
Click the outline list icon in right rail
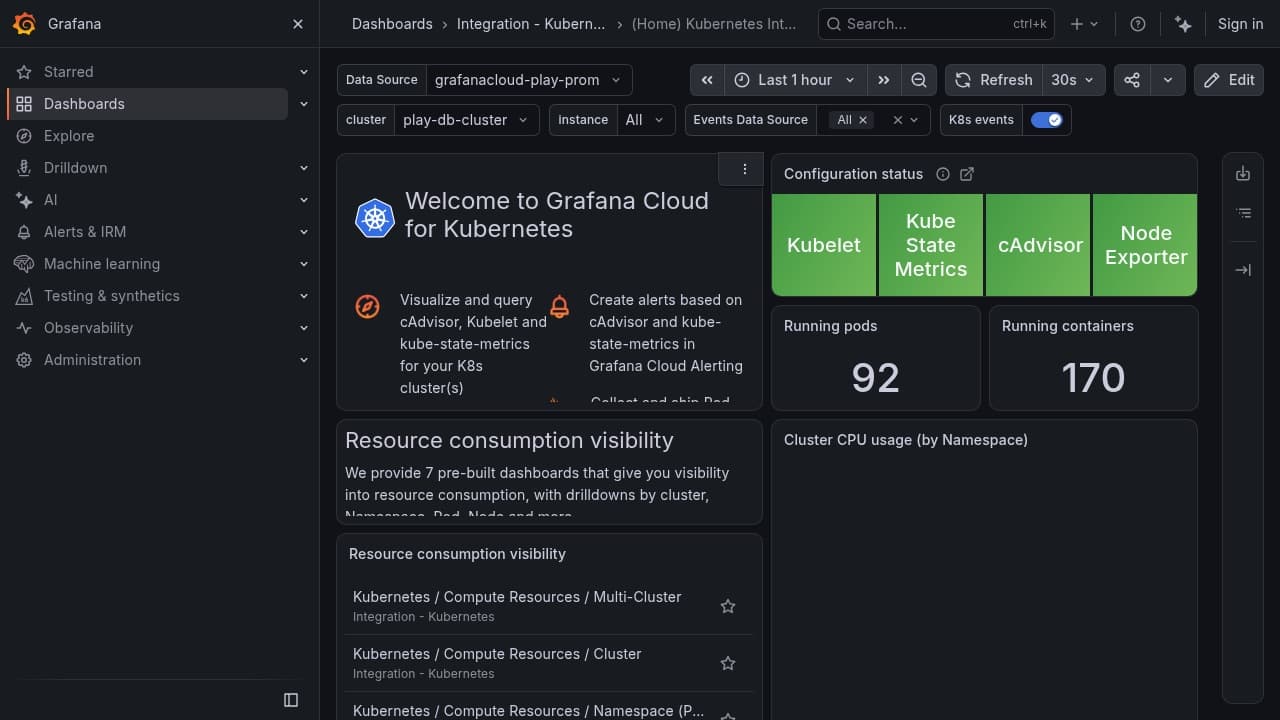(1243, 213)
